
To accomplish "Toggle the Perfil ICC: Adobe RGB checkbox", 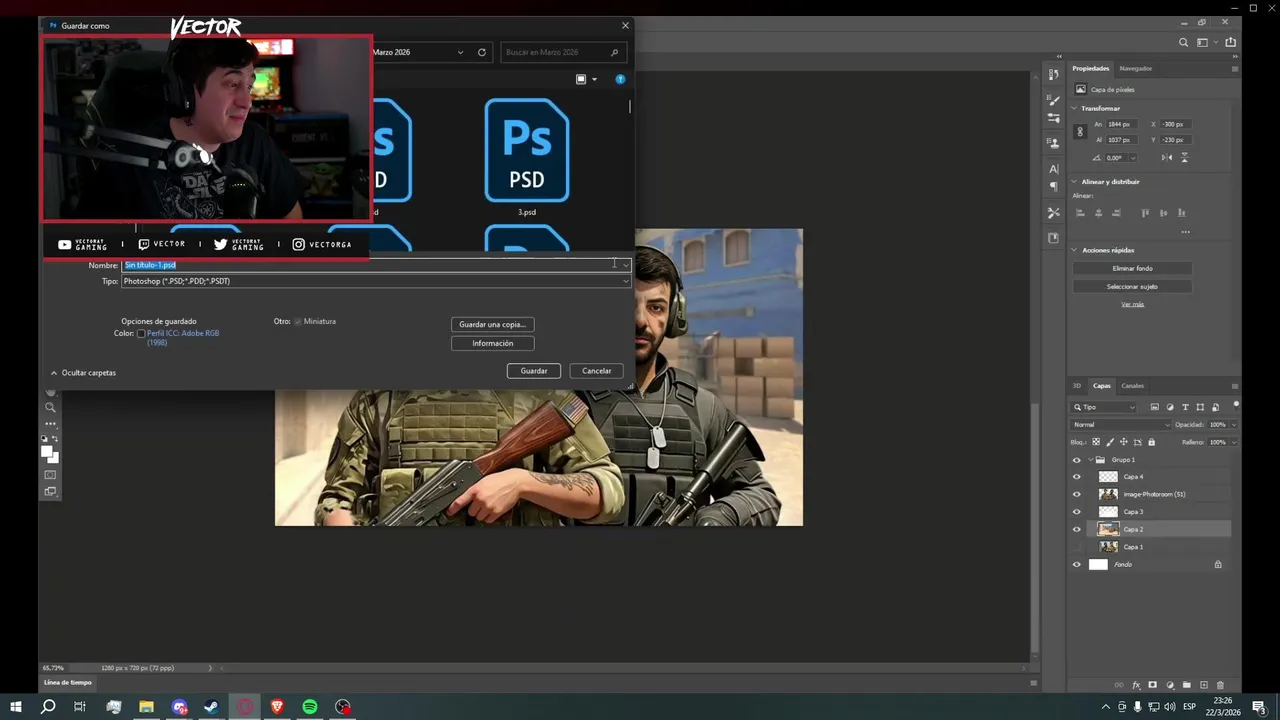I will click(x=141, y=333).
